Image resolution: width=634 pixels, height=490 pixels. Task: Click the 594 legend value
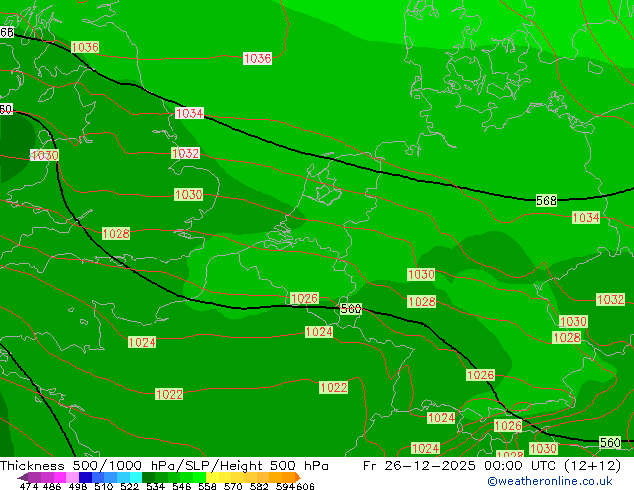[285, 486]
